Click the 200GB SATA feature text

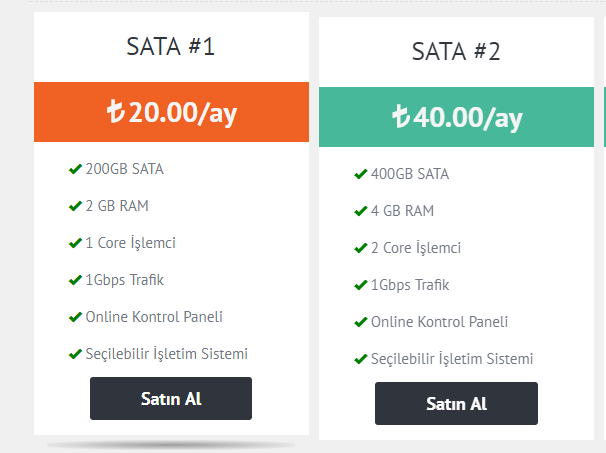(x=124, y=169)
